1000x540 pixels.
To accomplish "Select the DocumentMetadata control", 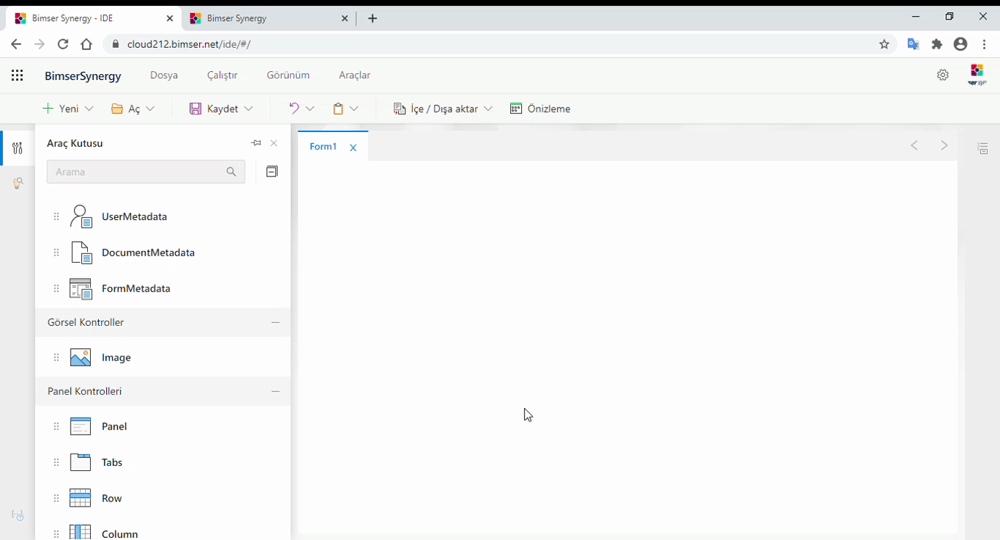I will pos(147,253).
